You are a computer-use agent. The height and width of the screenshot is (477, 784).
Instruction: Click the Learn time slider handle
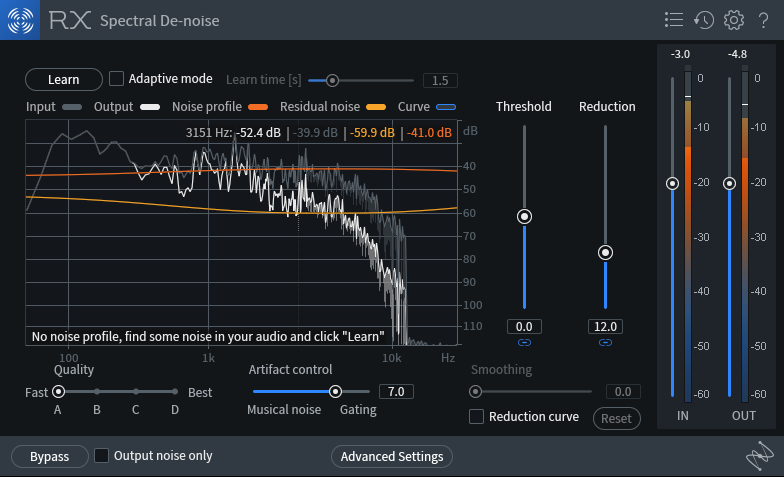[x=332, y=80]
